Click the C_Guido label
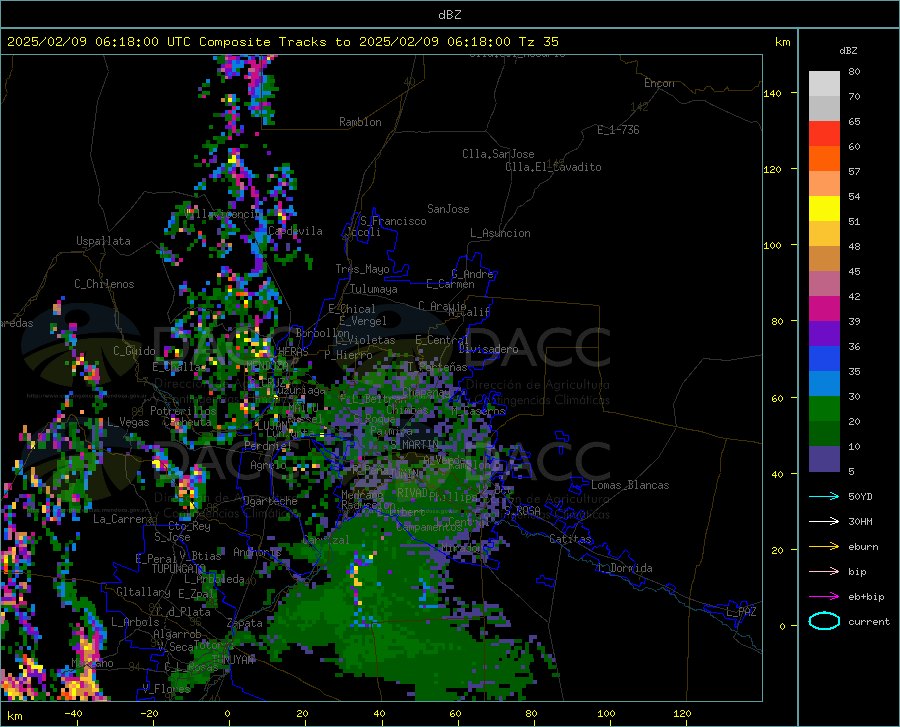900x727 pixels. tap(134, 351)
